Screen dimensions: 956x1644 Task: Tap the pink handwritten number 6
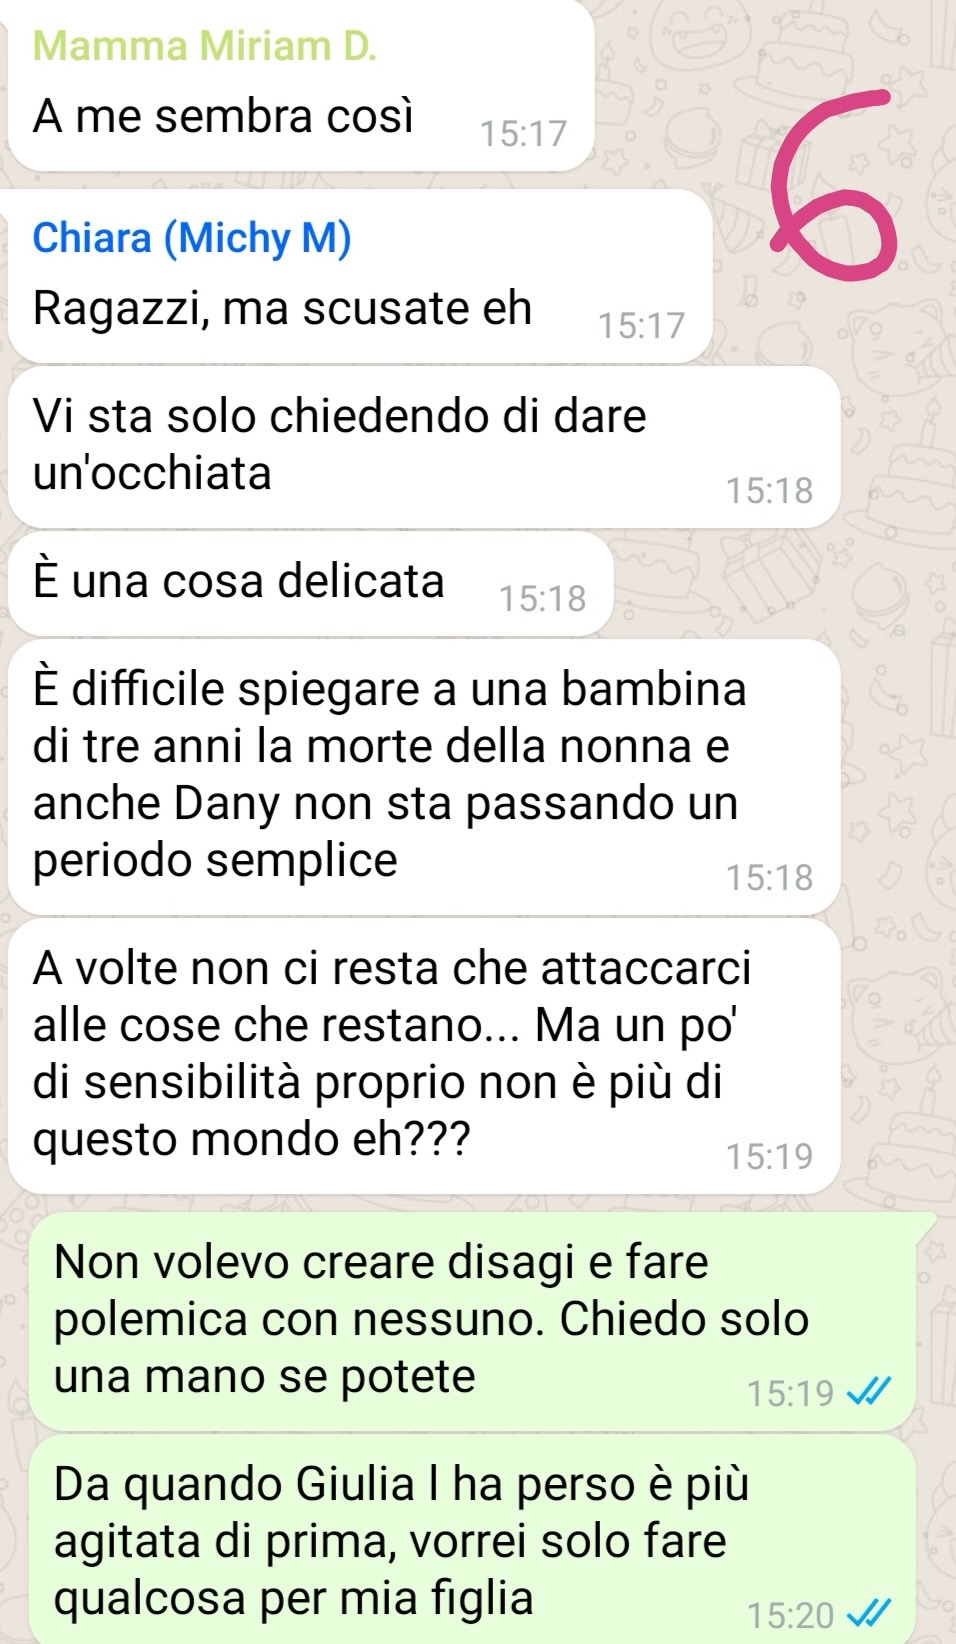tap(831, 186)
